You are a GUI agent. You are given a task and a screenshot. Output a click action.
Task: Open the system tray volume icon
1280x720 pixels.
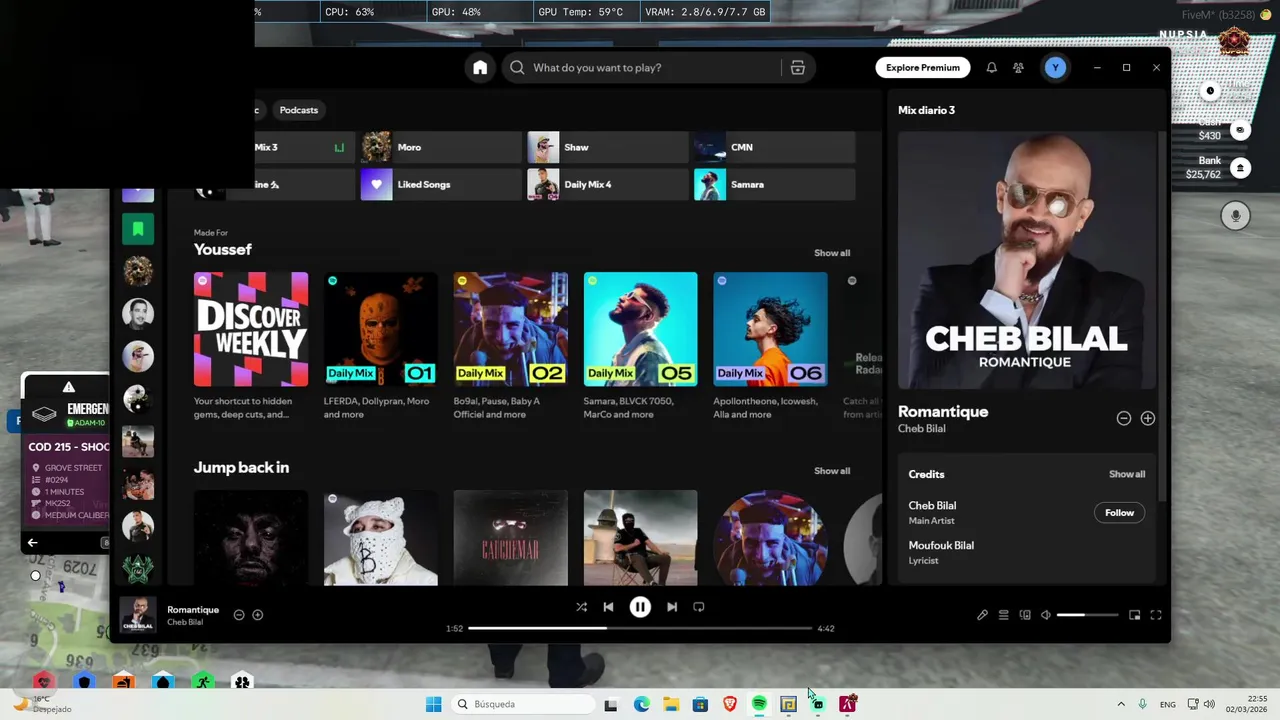point(1209,704)
